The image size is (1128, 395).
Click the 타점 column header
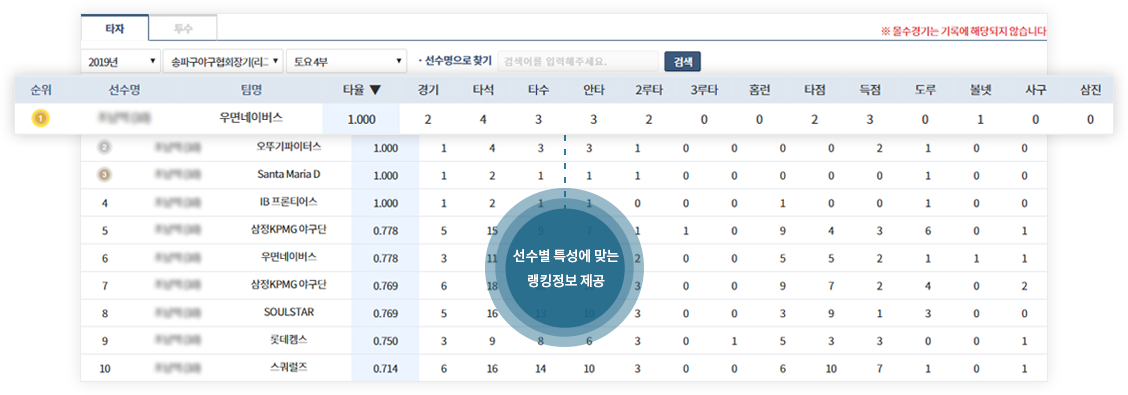[x=814, y=90]
